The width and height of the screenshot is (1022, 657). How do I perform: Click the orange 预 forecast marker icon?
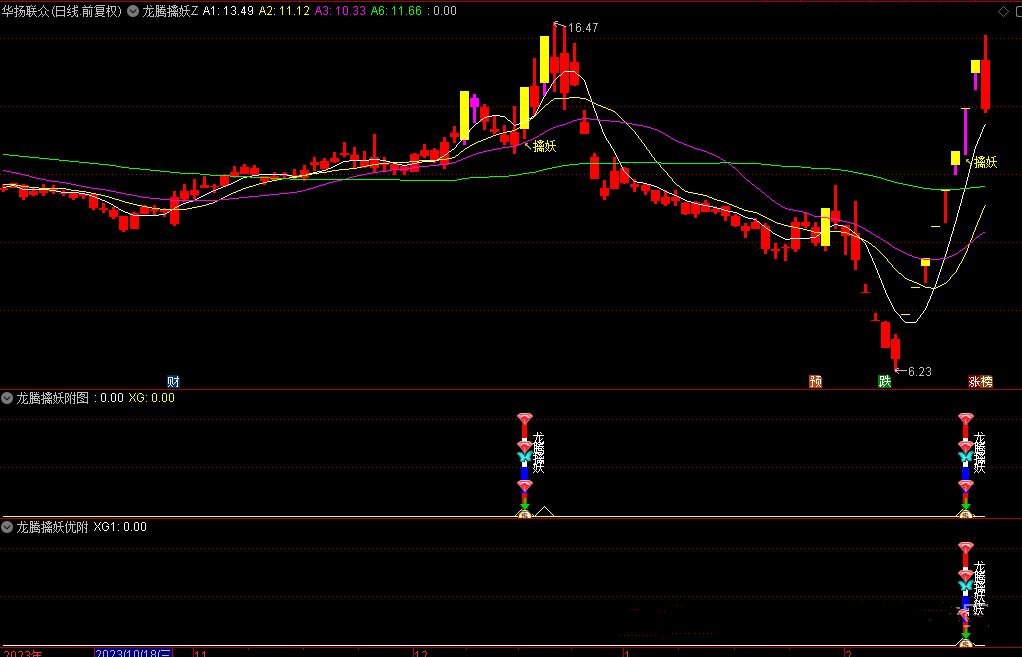[x=816, y=381]
